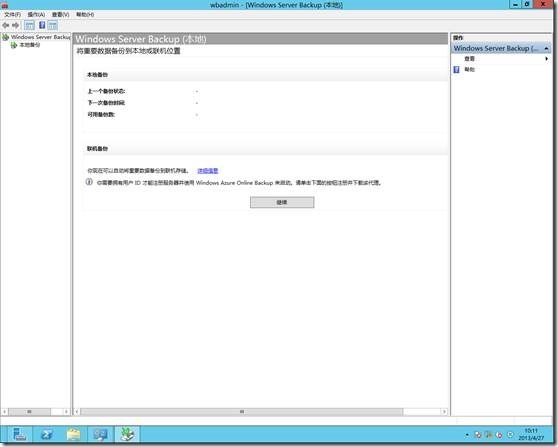
Task: Click the horizontal scrollbar of the tree pane
Action: 29,412
